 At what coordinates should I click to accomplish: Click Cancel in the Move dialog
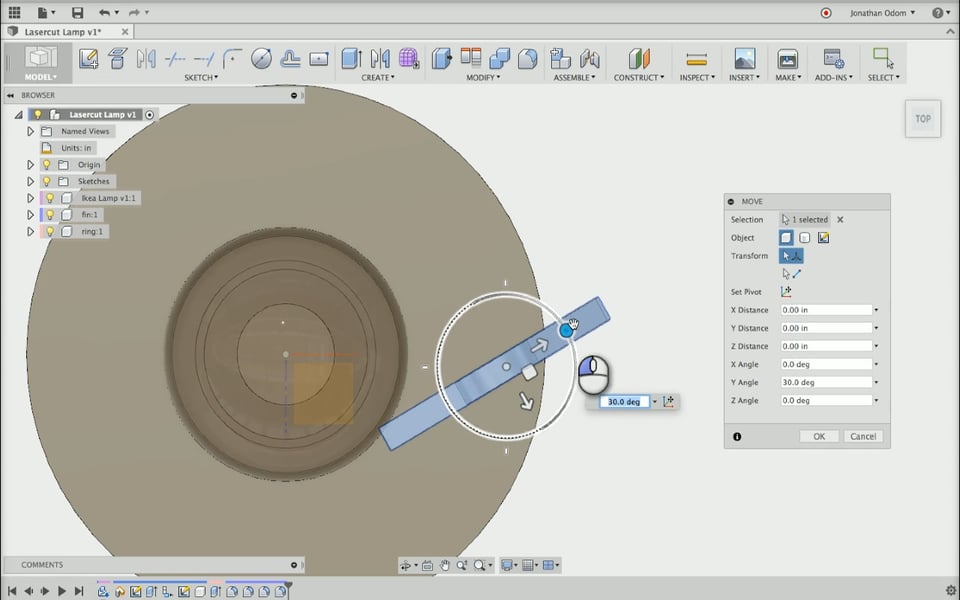(x=863, y=437)
